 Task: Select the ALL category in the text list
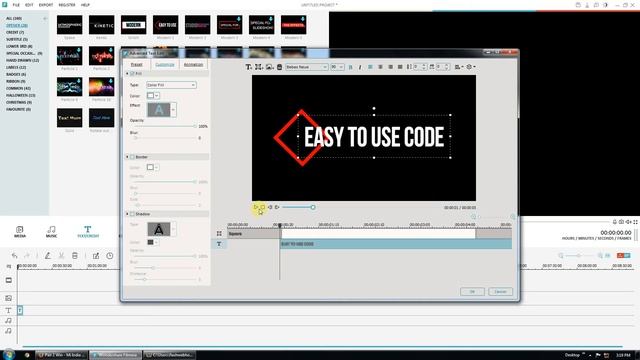(14, 18)
